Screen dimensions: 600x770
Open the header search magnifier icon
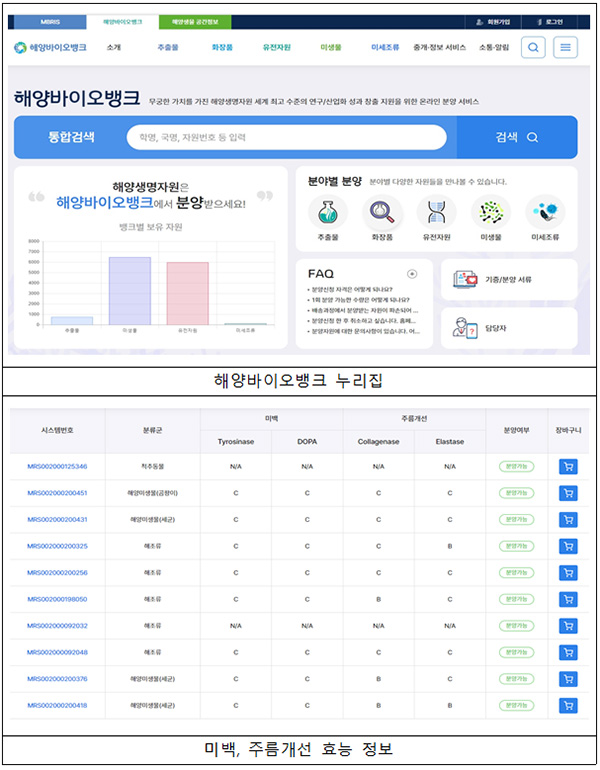coord(534,47)
